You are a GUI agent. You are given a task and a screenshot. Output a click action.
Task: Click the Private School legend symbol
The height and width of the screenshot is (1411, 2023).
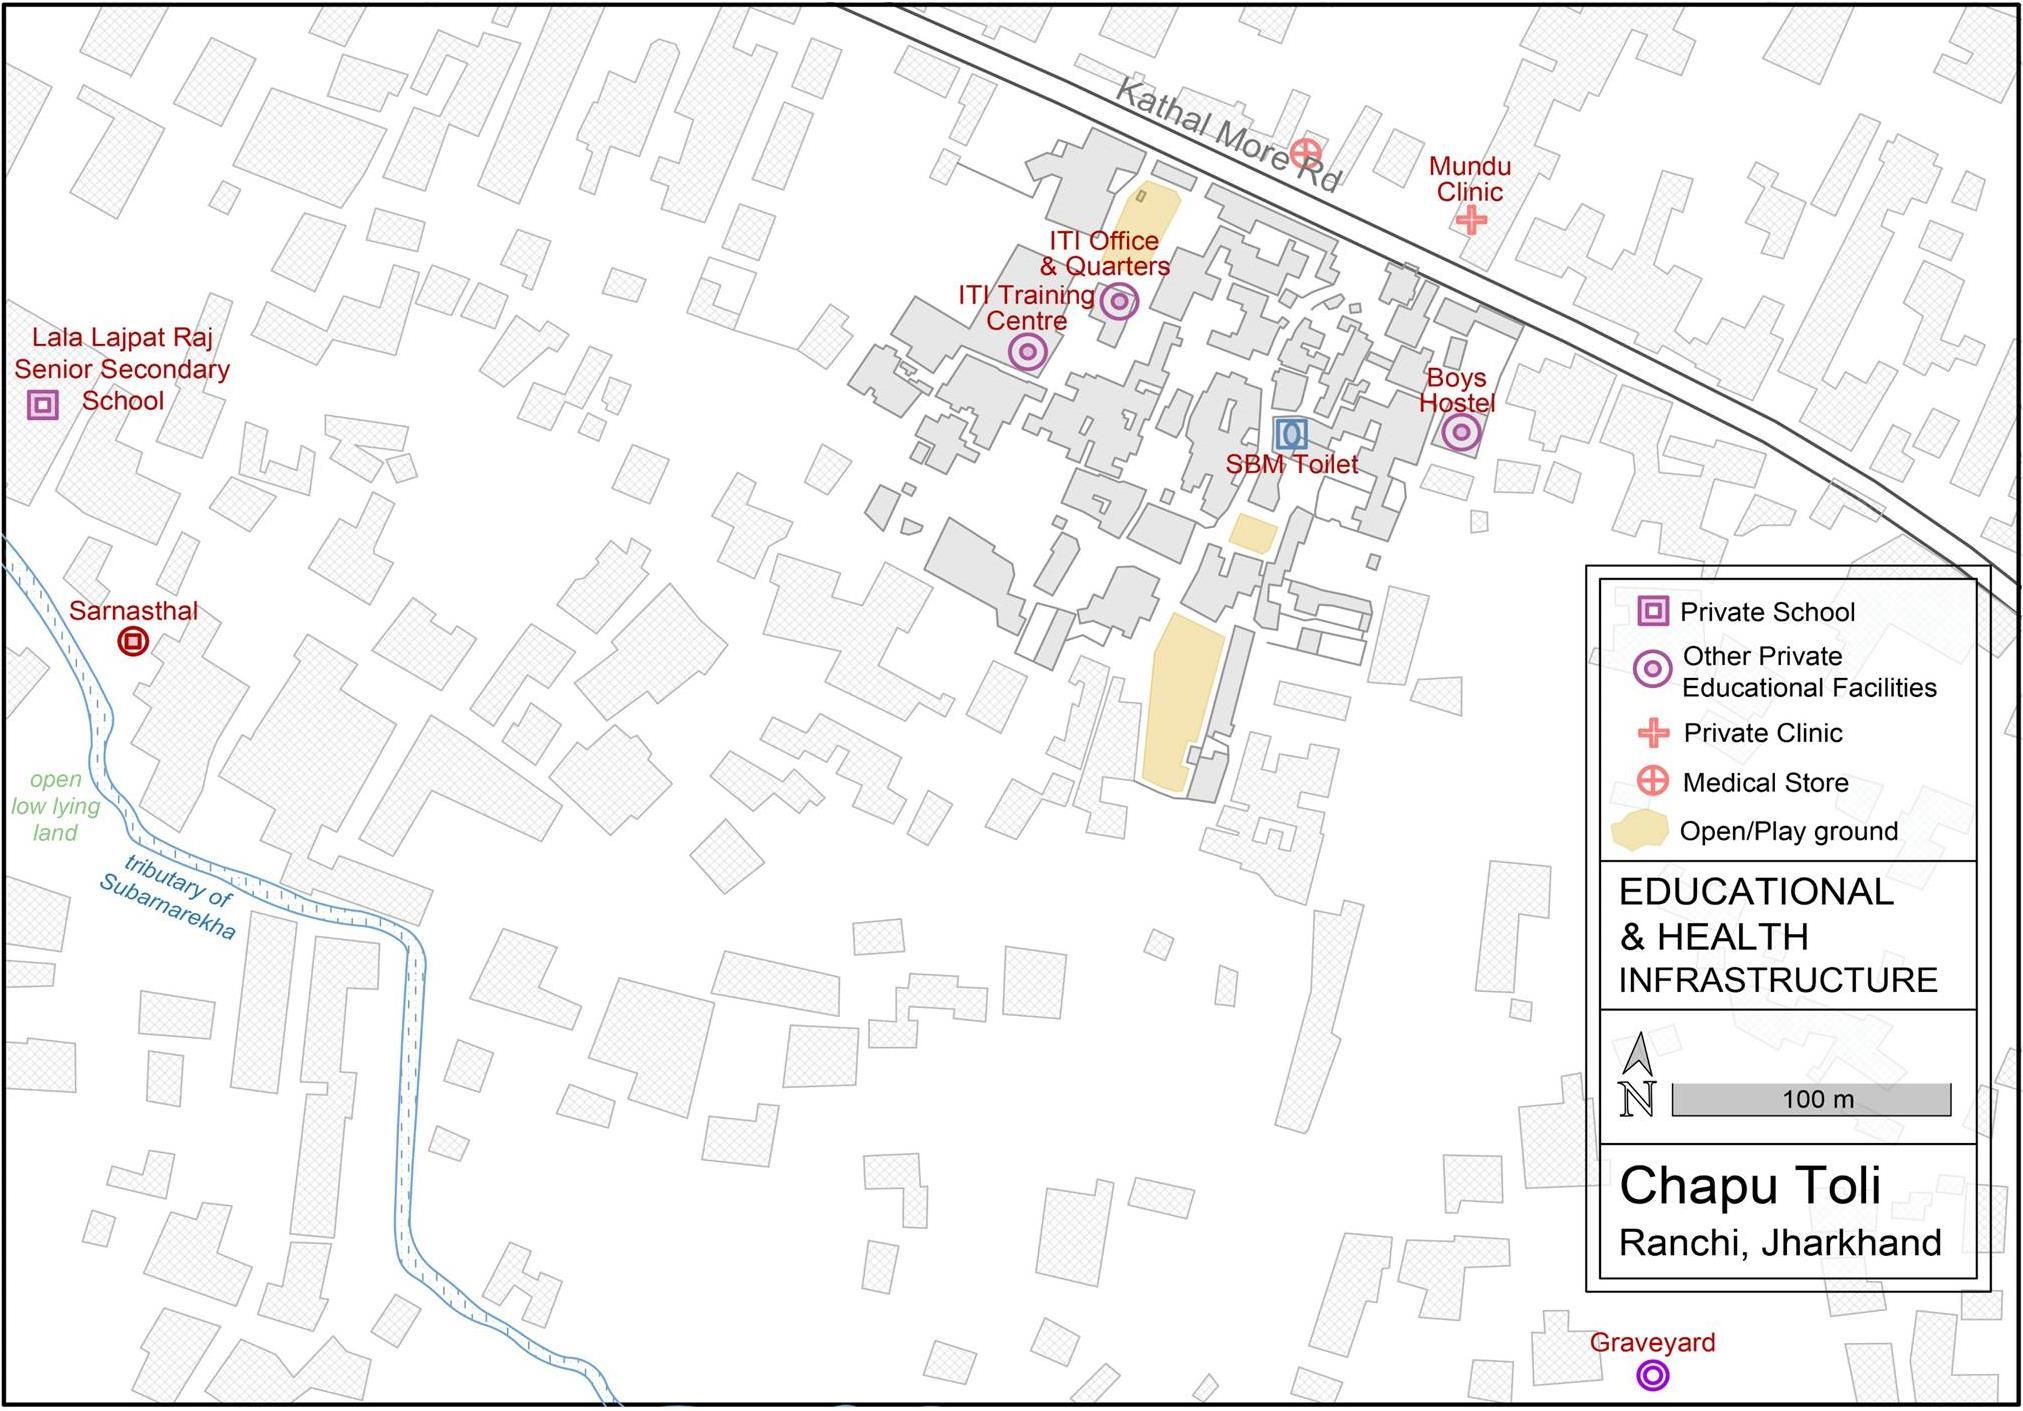point(1653,611)
